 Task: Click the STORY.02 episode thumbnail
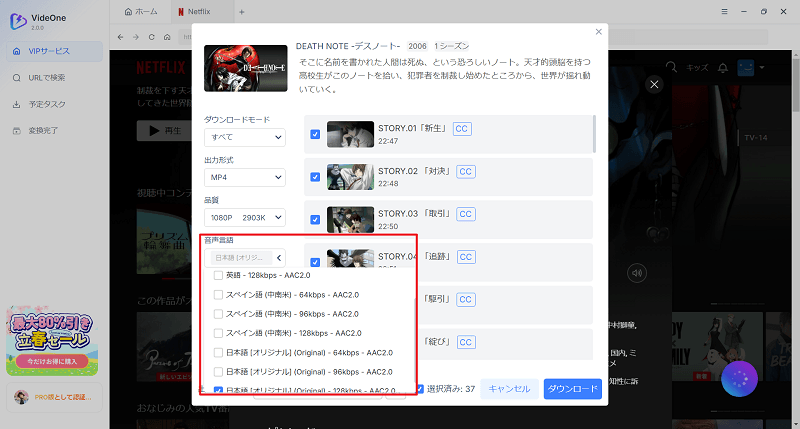click(x=350, y=177)
